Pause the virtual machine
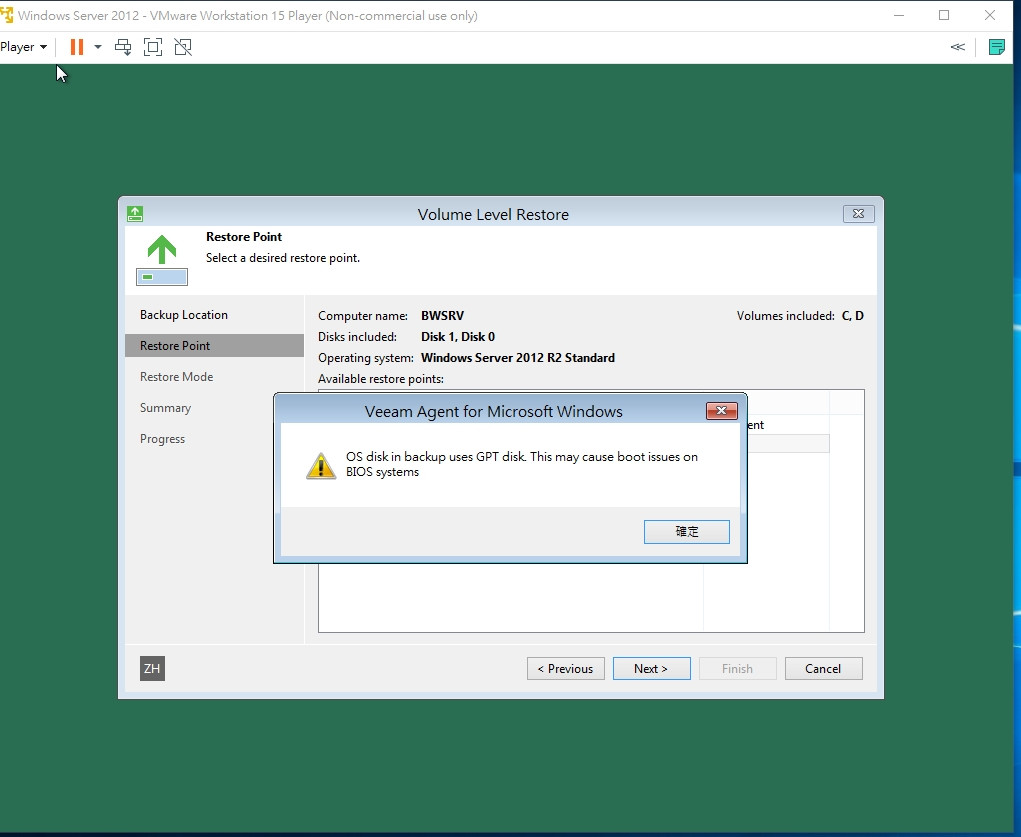This screenshot has width=1021, height=837. click(77, 47)
